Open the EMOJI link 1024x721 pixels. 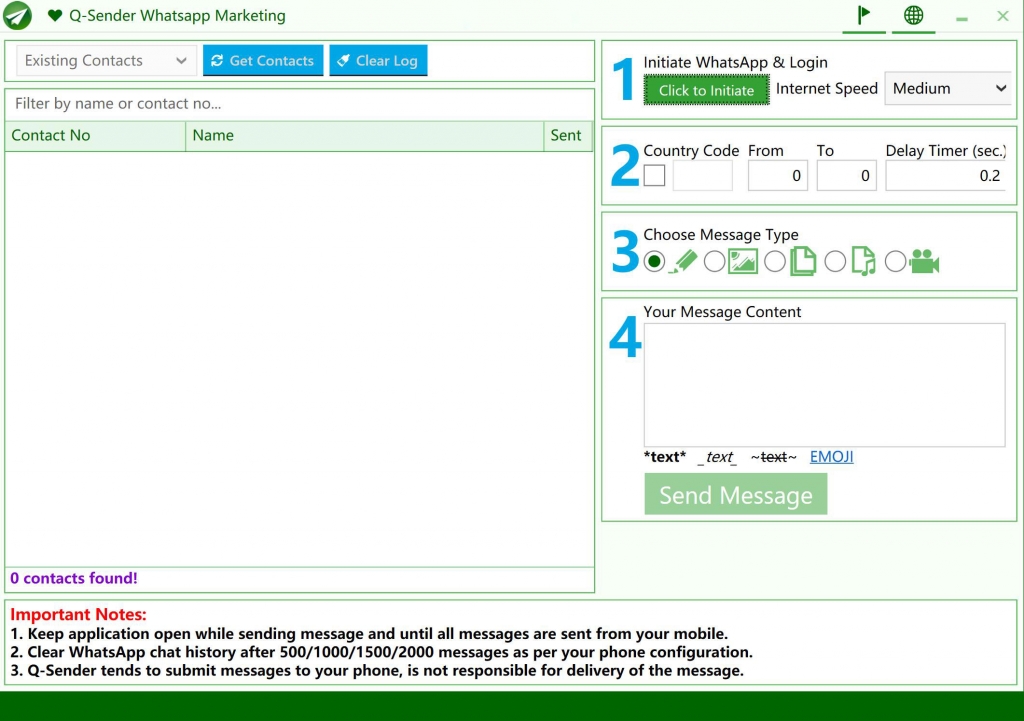831,457
